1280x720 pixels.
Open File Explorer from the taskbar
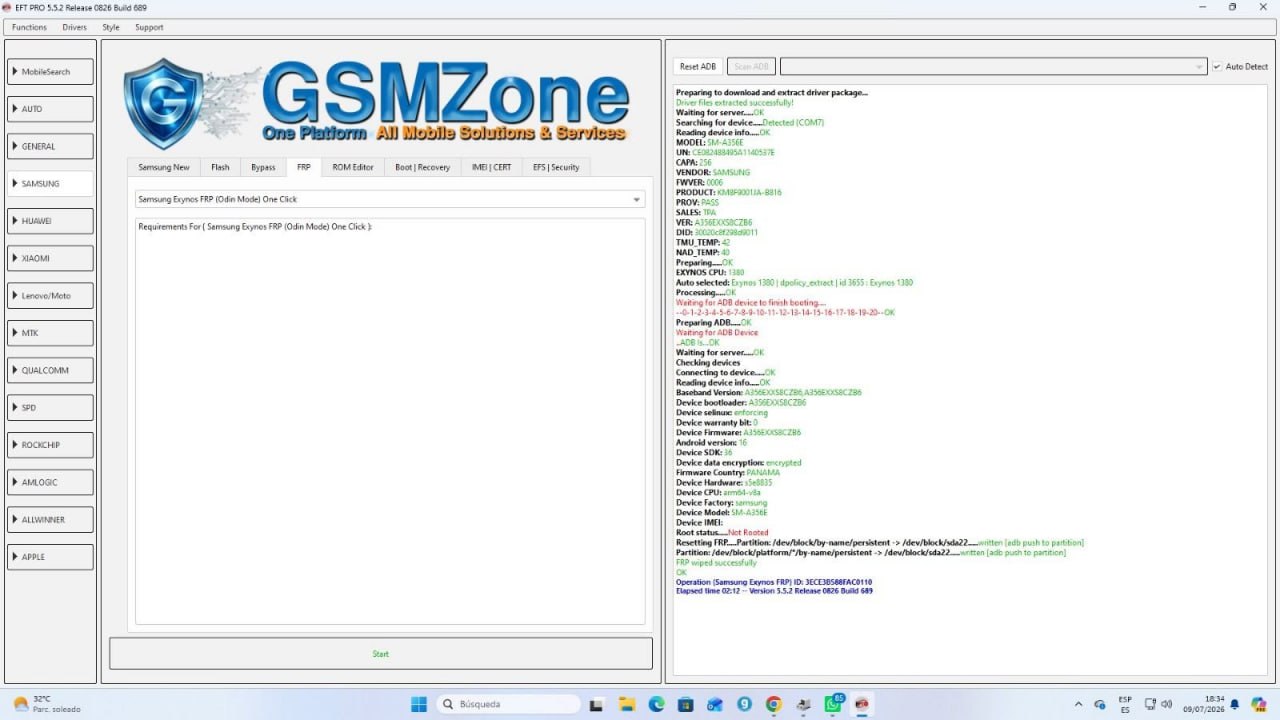coord(627,704)
